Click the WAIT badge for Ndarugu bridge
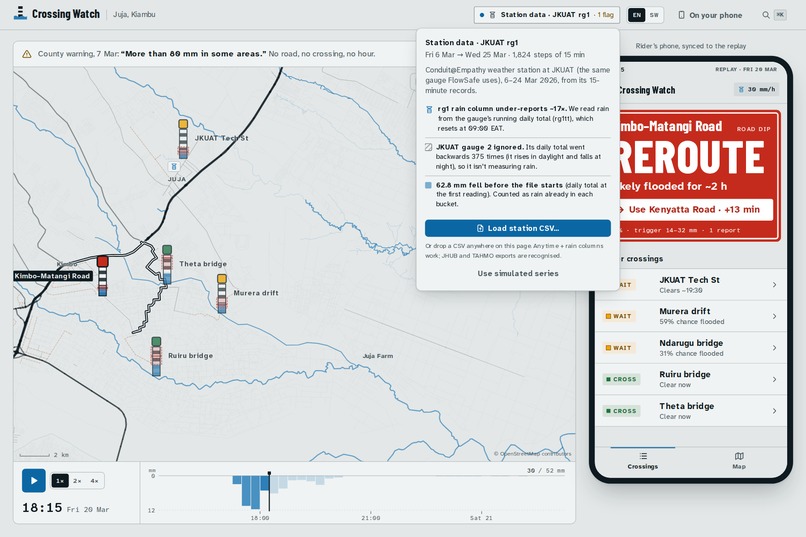The width and height of the screenshot is (806, 537). click(618, 348)
